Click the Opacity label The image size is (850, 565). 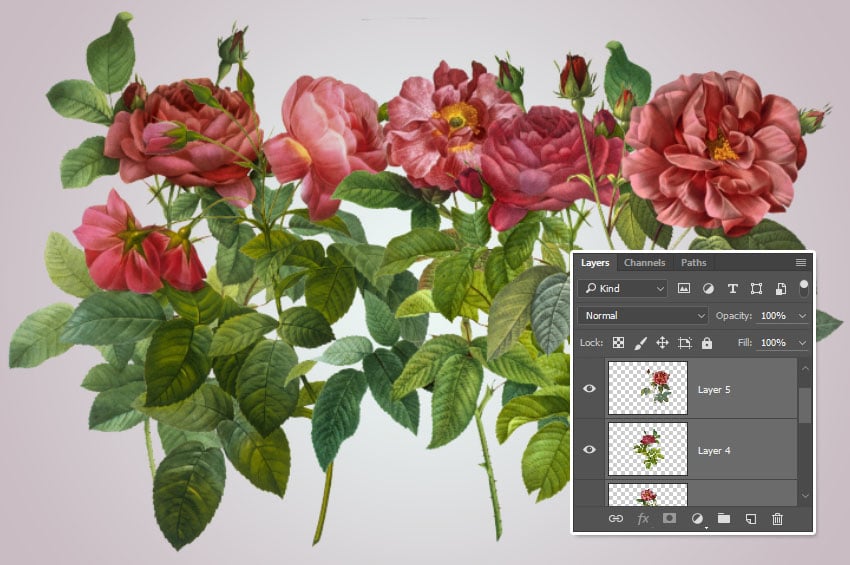pyautogui.click(x=734, y=316)
